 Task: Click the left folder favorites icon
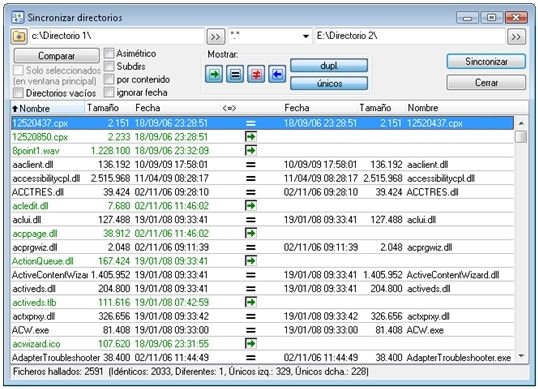(x=19, y=36)
